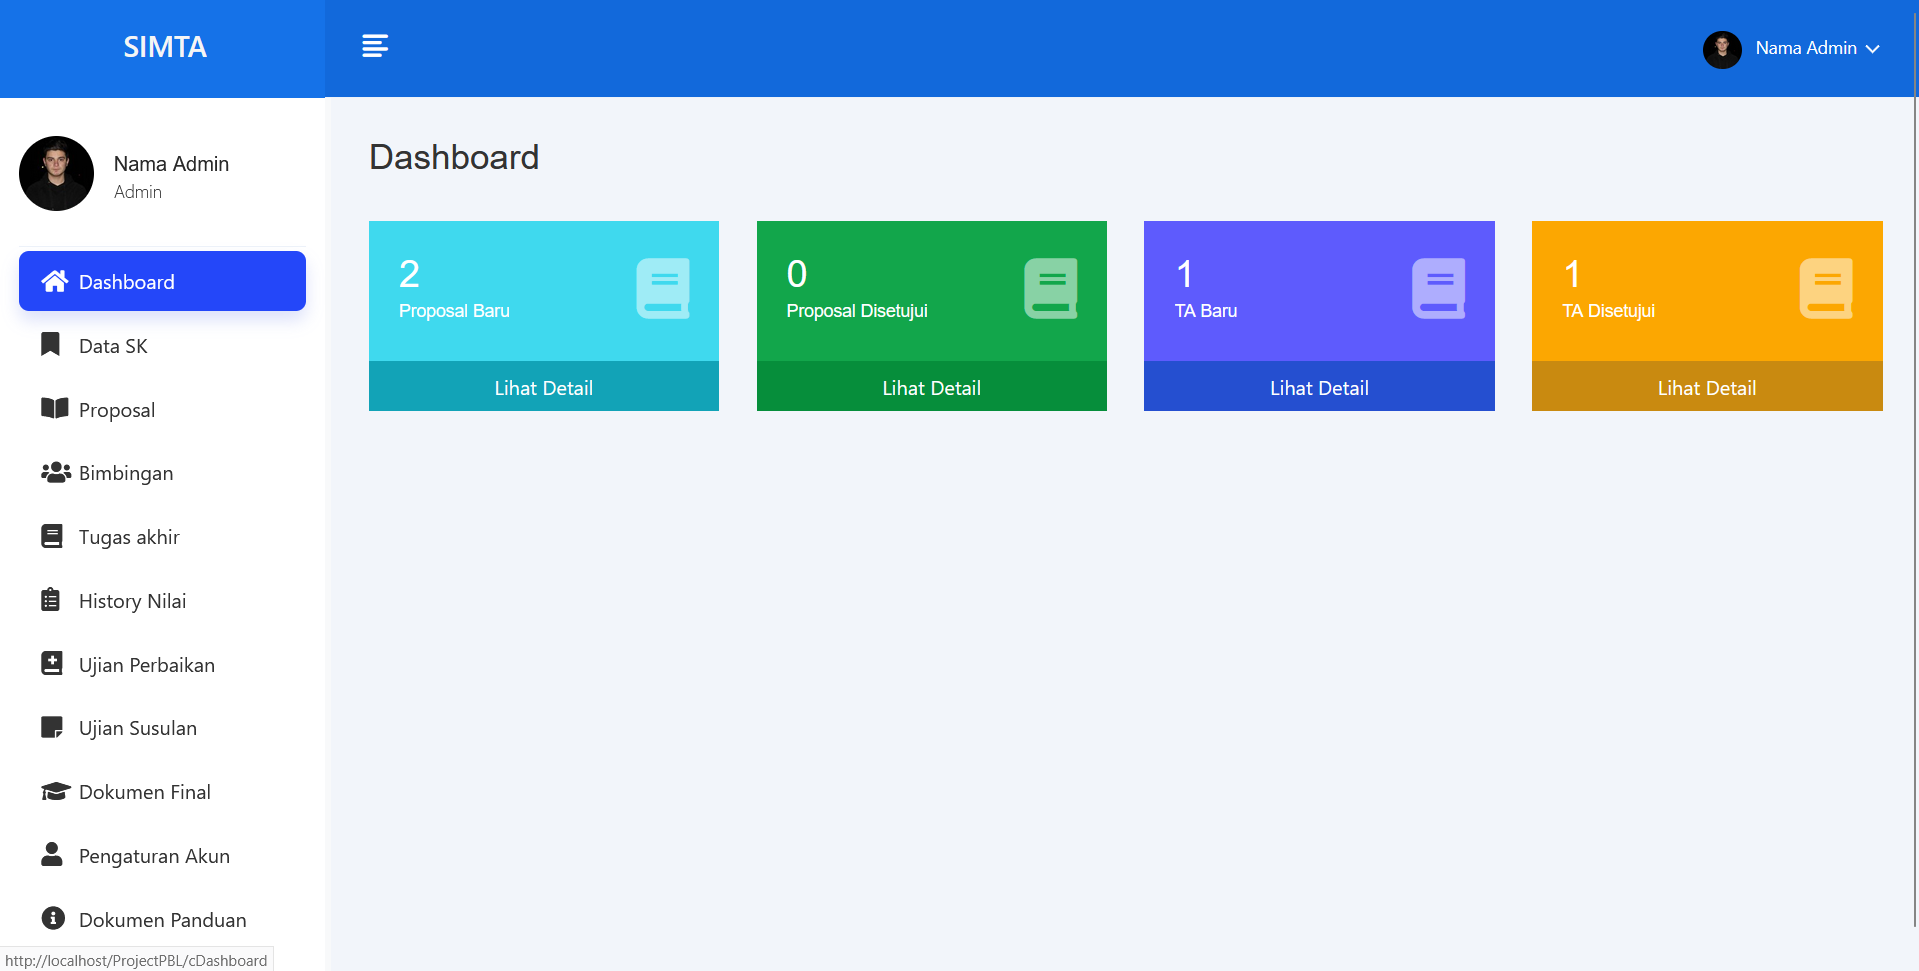Open Dokumen Panduan from the sidebar

162,920
